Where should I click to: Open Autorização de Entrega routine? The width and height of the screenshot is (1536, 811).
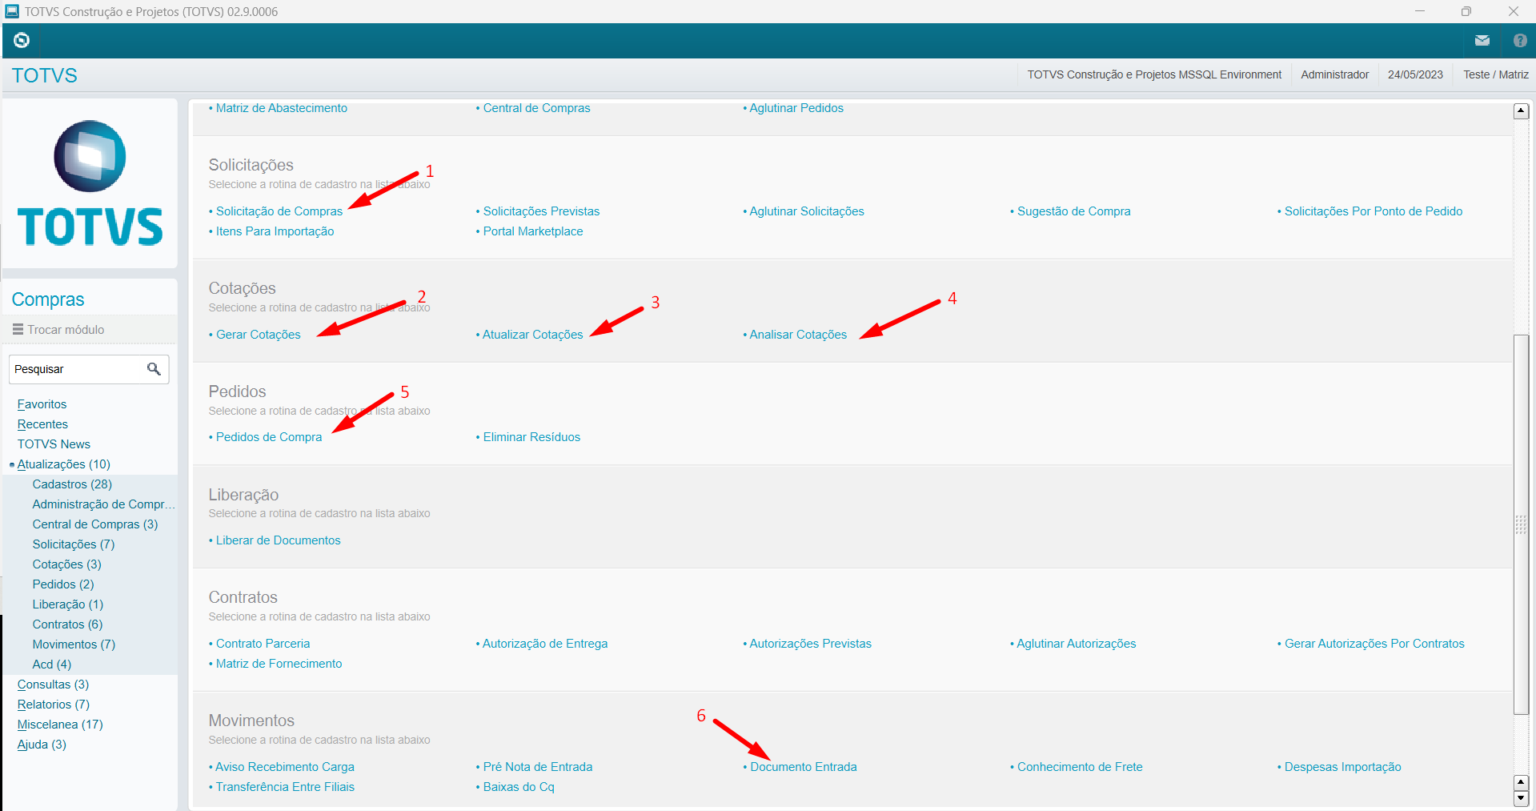(545, 644)
